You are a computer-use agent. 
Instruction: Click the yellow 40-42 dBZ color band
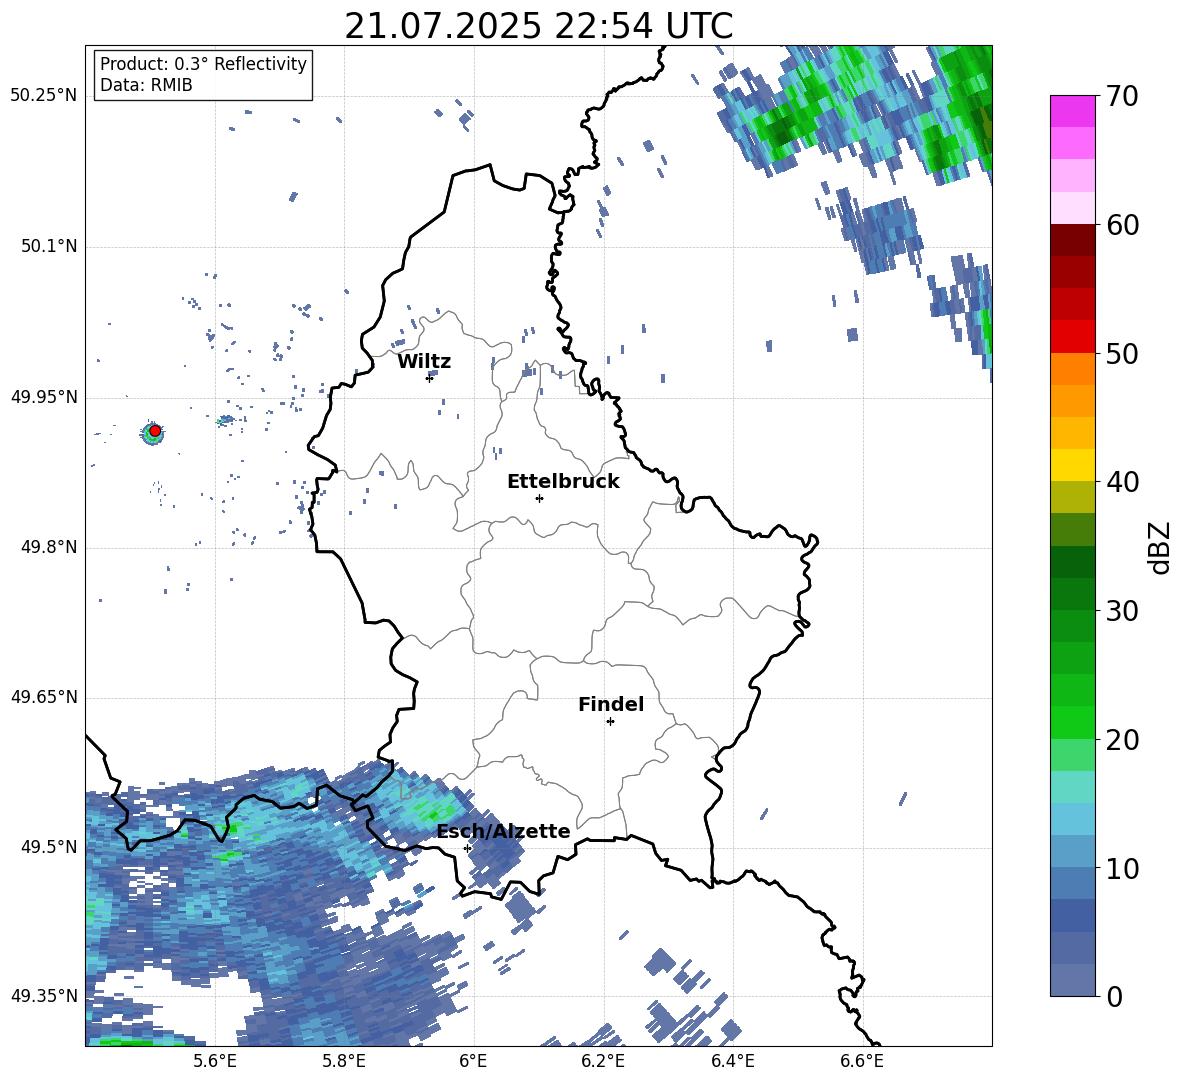[1072, 464]
